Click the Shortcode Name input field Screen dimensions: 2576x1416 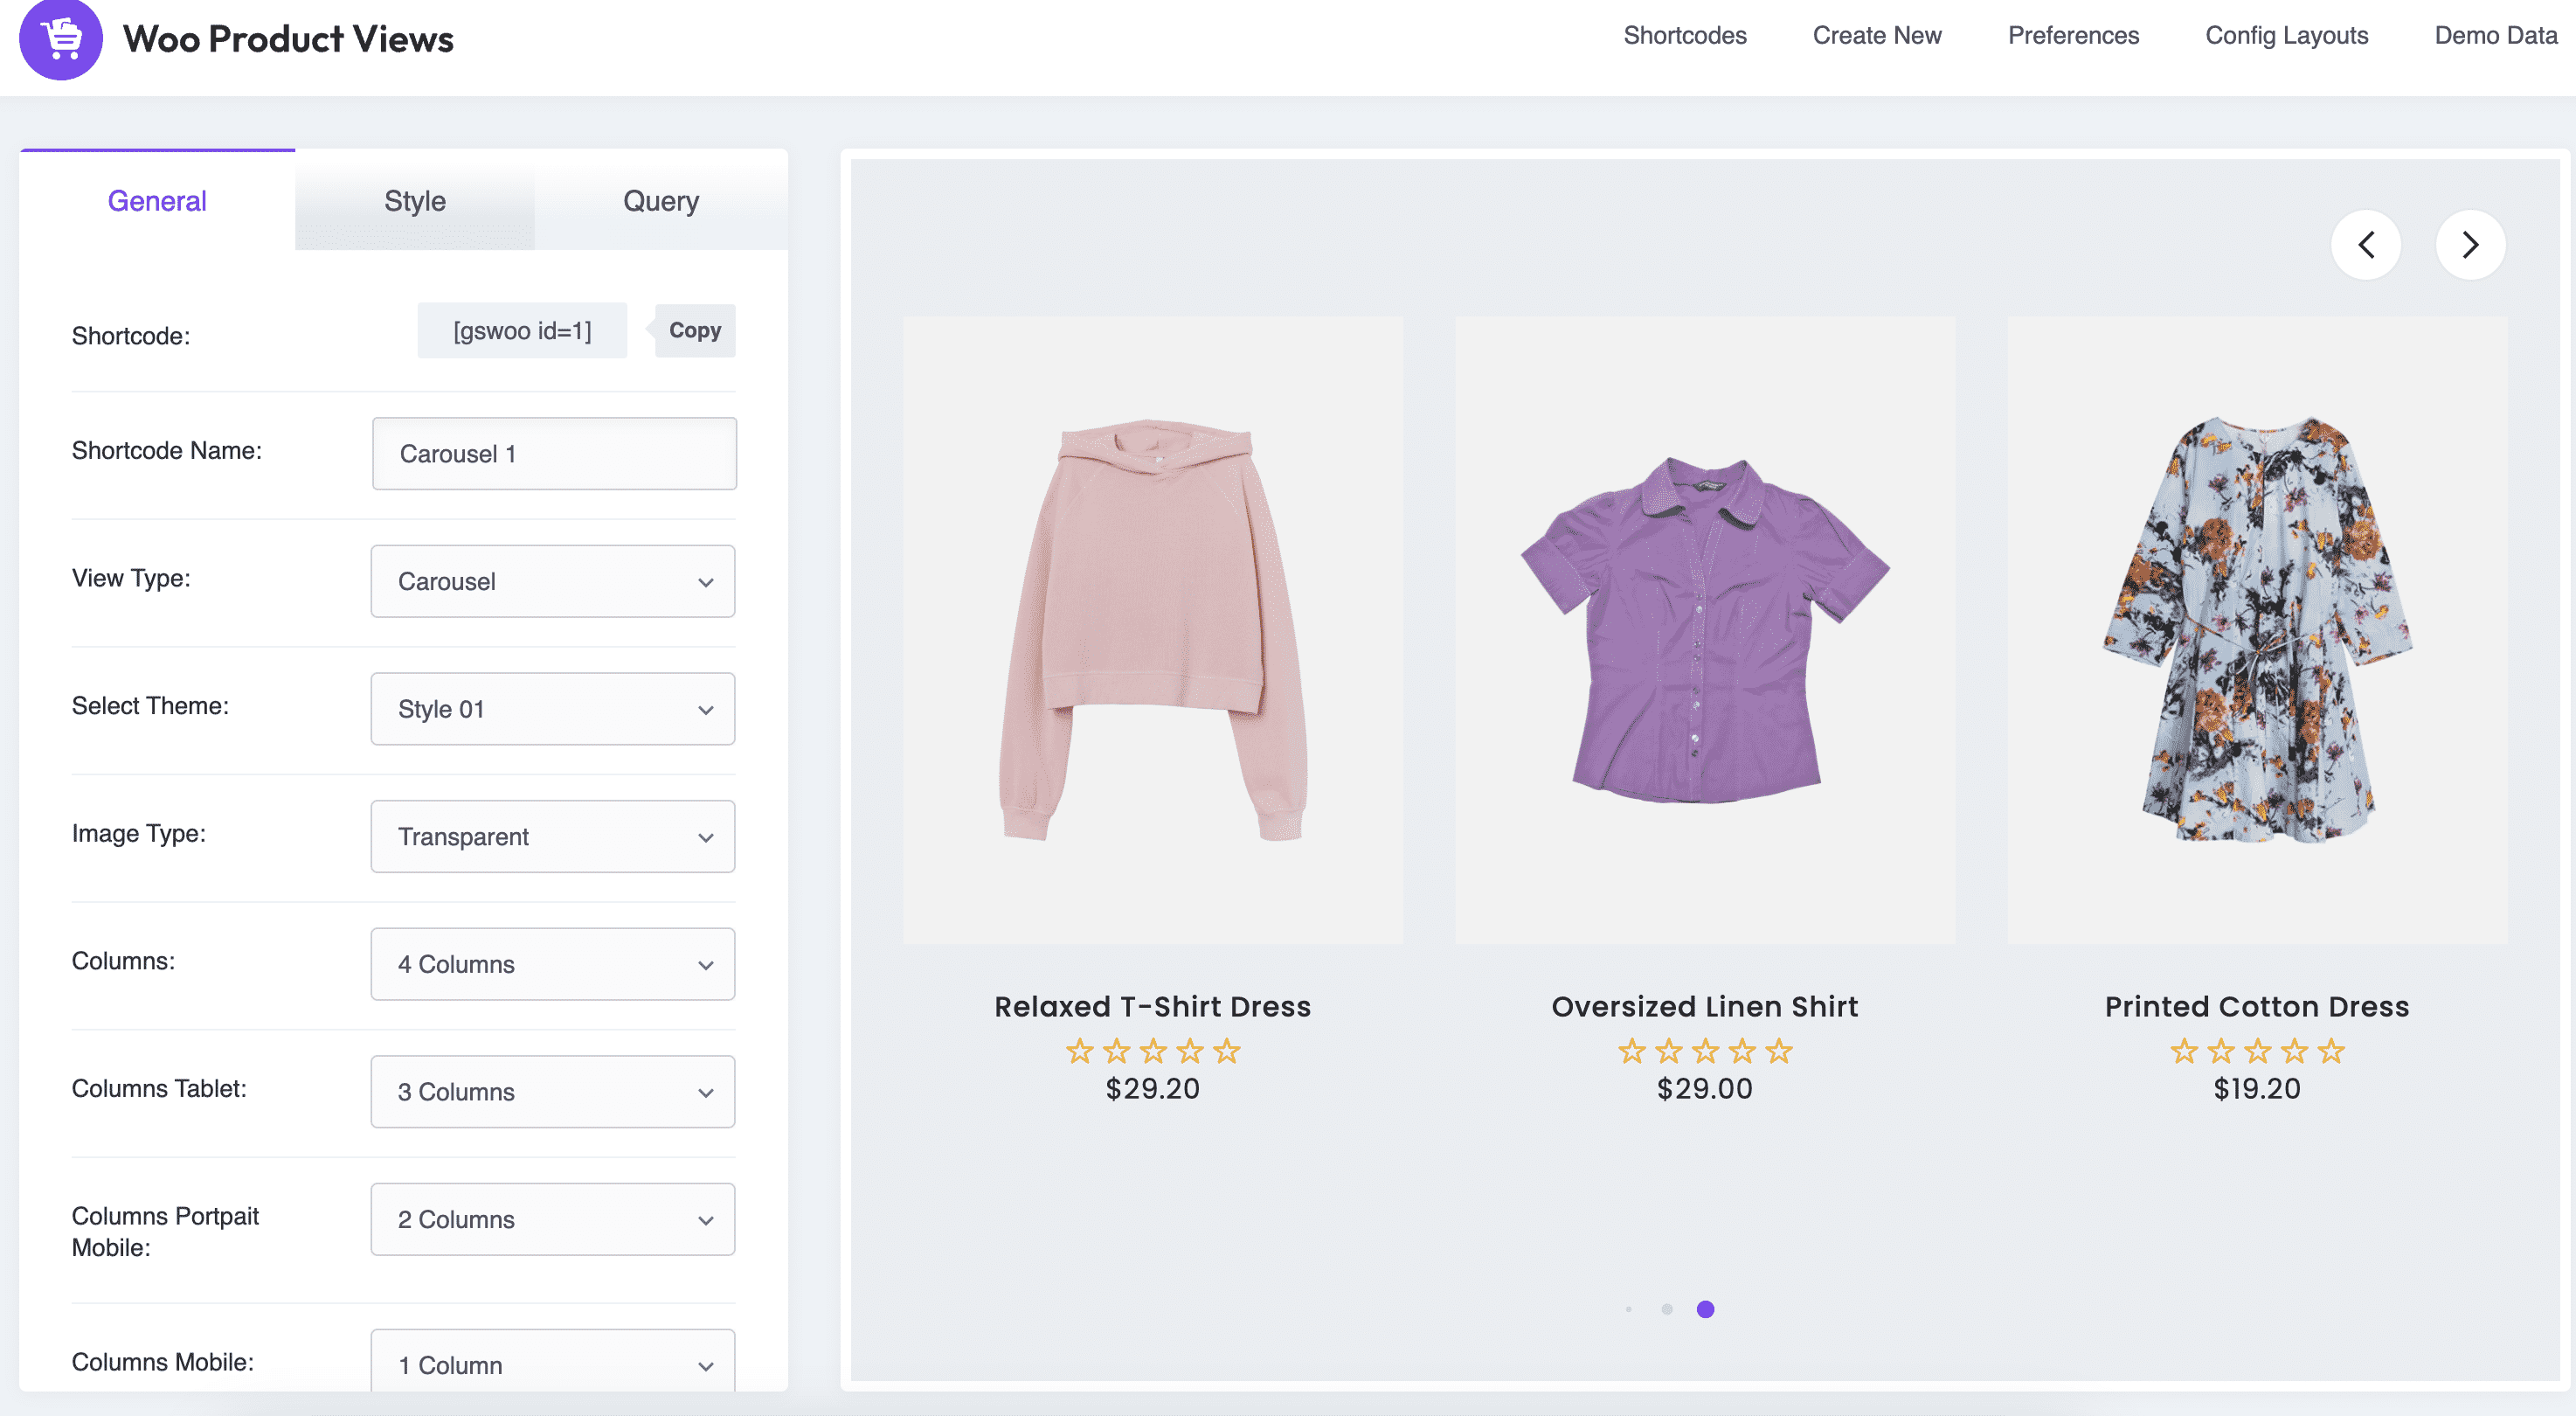554,453
